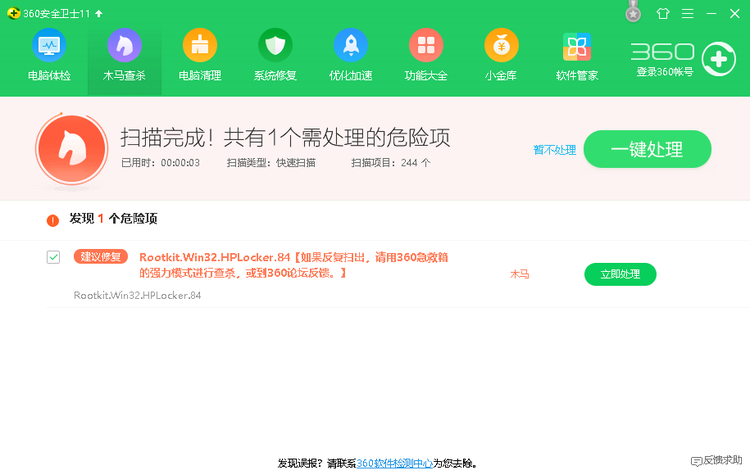The height and width of the screenshot is (475, 750).
Task: Open the 优化加速 rocket optimization module
Action: click(x=351, y=55)
